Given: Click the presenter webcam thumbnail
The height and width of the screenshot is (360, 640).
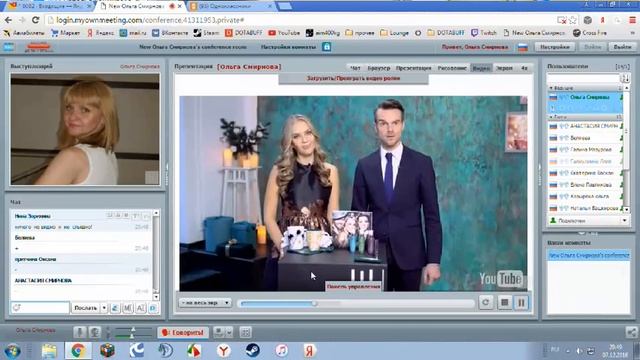Looking at the screenshot, I should 85,129.
